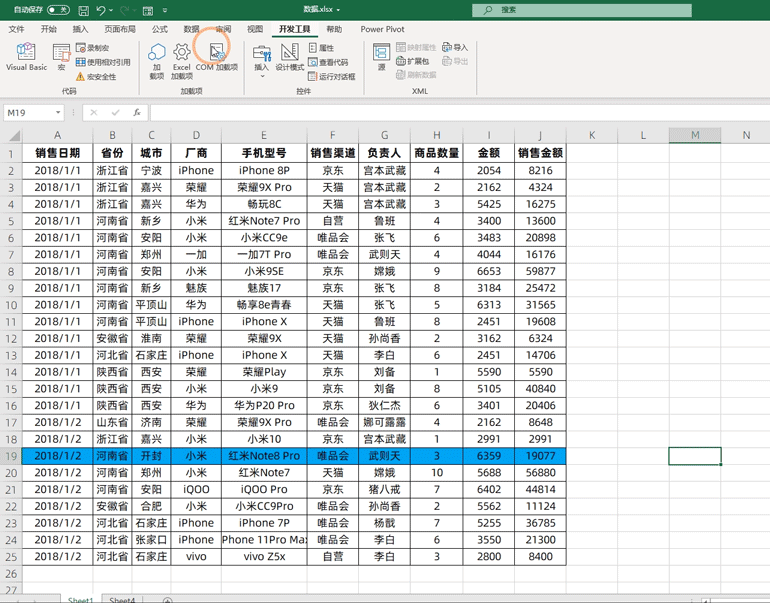Expand the 数据.xlsx file name dropdown
The width and height of the screenshot is (770, 603).
click(x=338, y=10)
